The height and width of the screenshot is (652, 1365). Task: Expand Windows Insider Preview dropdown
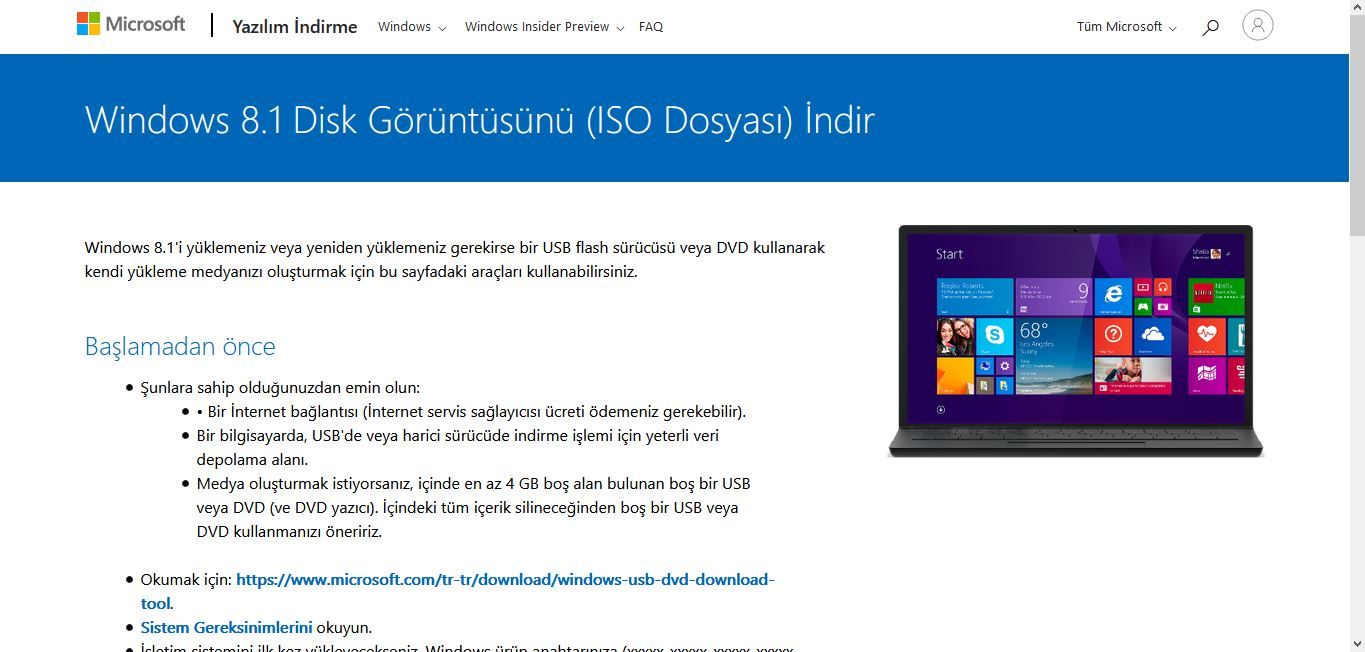544,27
